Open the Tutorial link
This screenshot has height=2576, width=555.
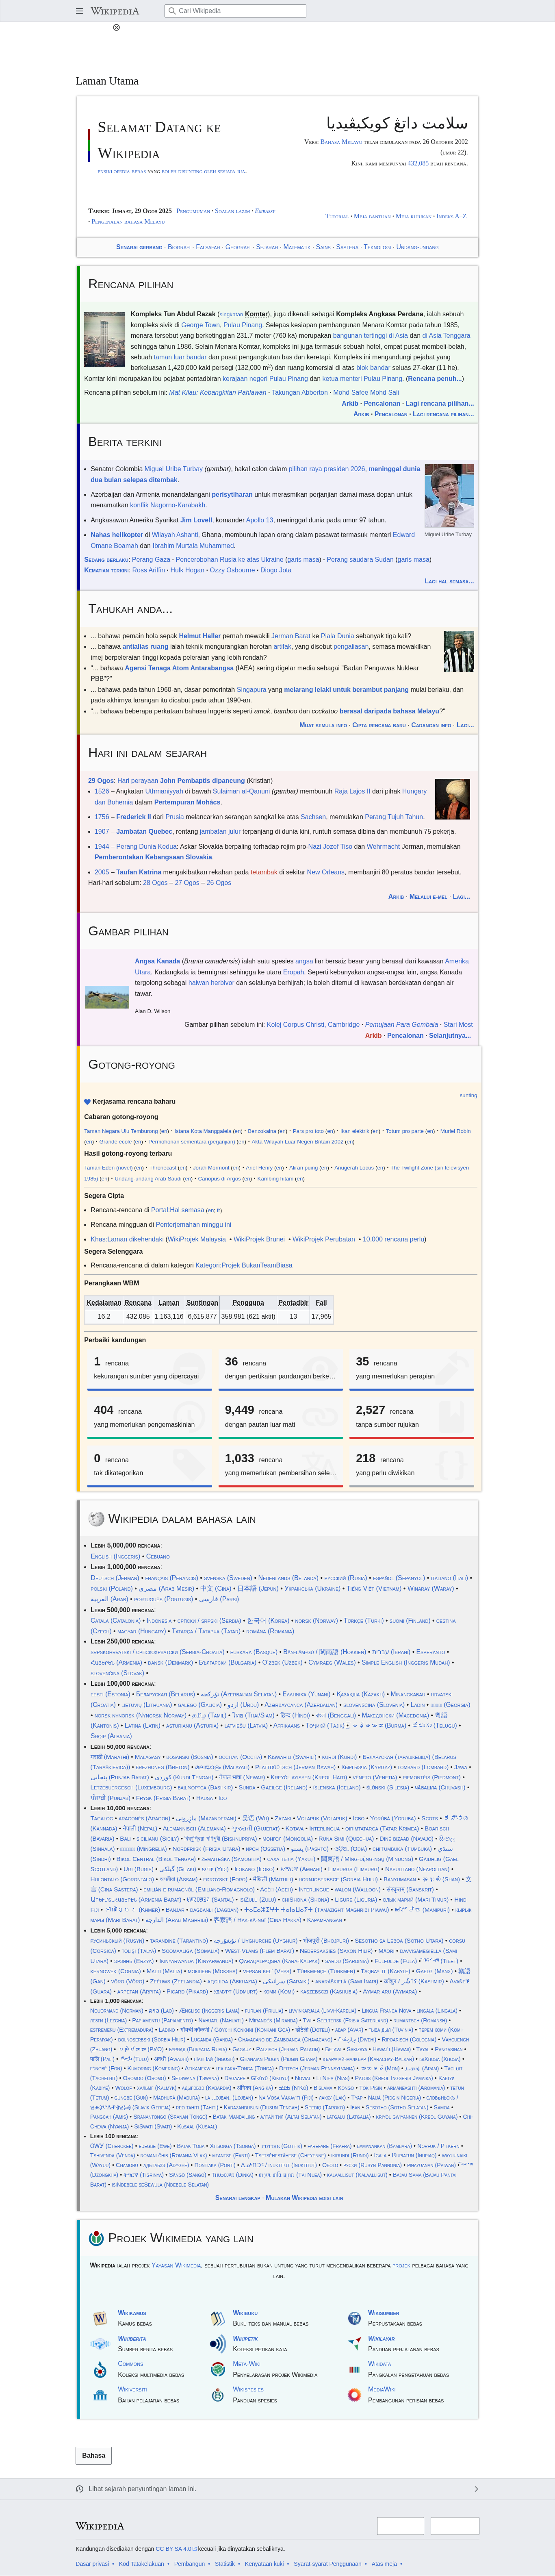(x=337, y=216)
